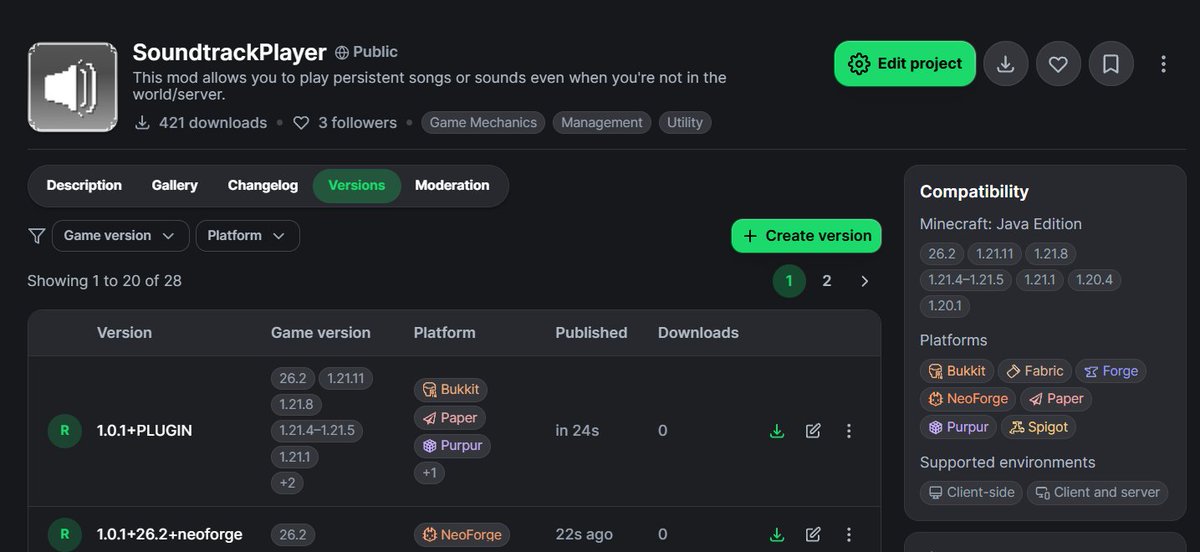The width and height of the screenshot is (1200, 552).
Task: Expand the Game version filter dropdown
Action: coord(120,236)
